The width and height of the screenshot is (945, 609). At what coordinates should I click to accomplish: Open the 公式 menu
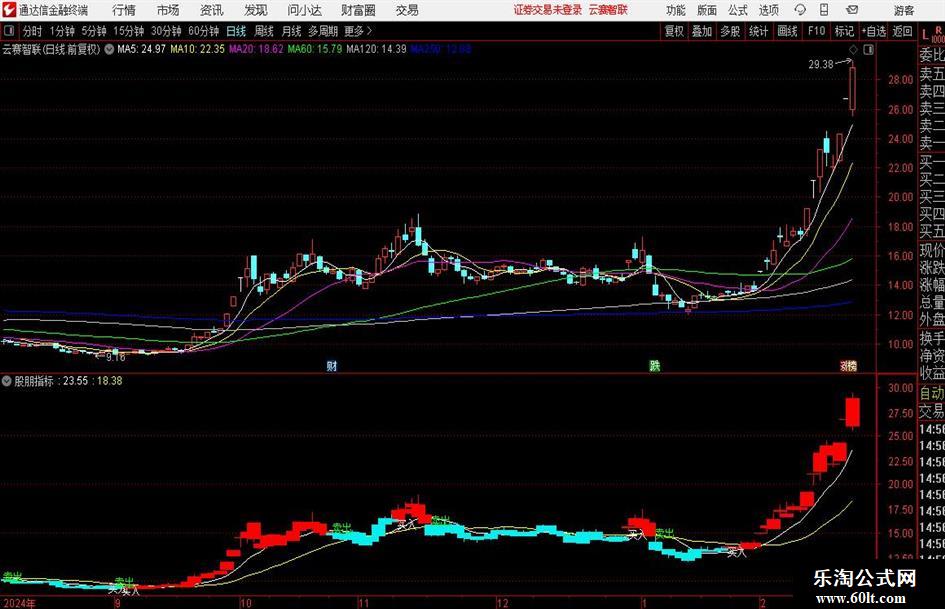click(738, 10)
